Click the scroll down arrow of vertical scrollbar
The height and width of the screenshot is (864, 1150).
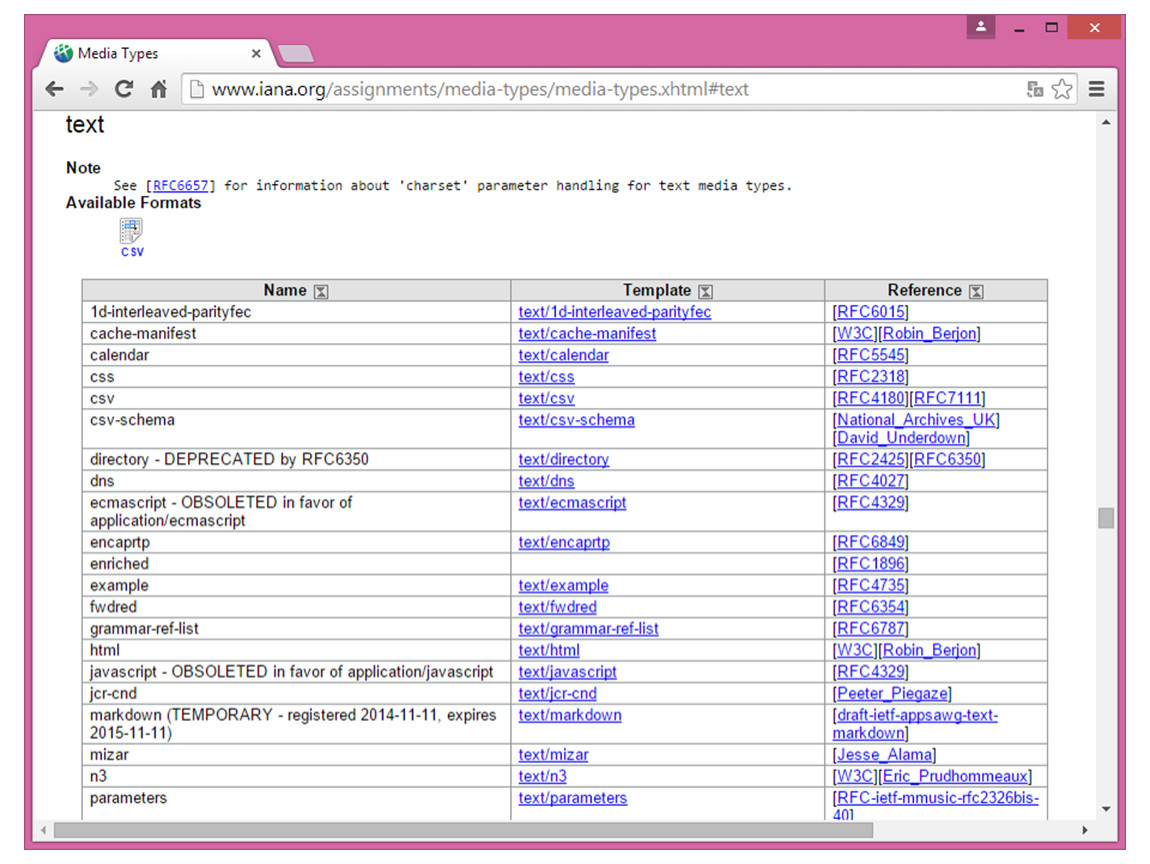coord(1106,809)
